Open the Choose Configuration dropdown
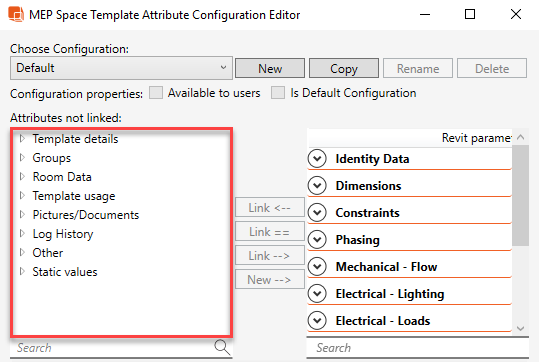 click(121, 68)
